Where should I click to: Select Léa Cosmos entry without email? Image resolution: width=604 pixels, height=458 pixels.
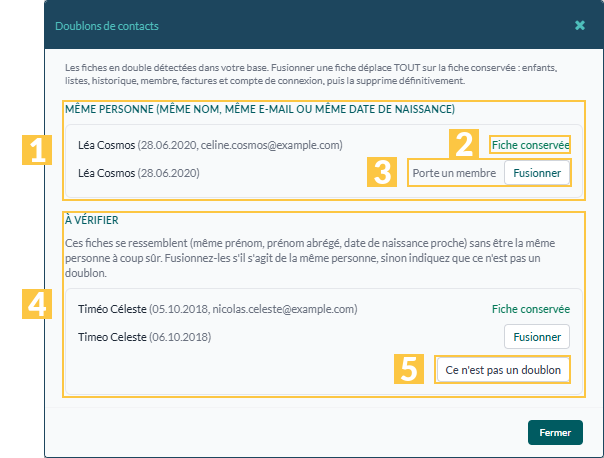(139, 173)
